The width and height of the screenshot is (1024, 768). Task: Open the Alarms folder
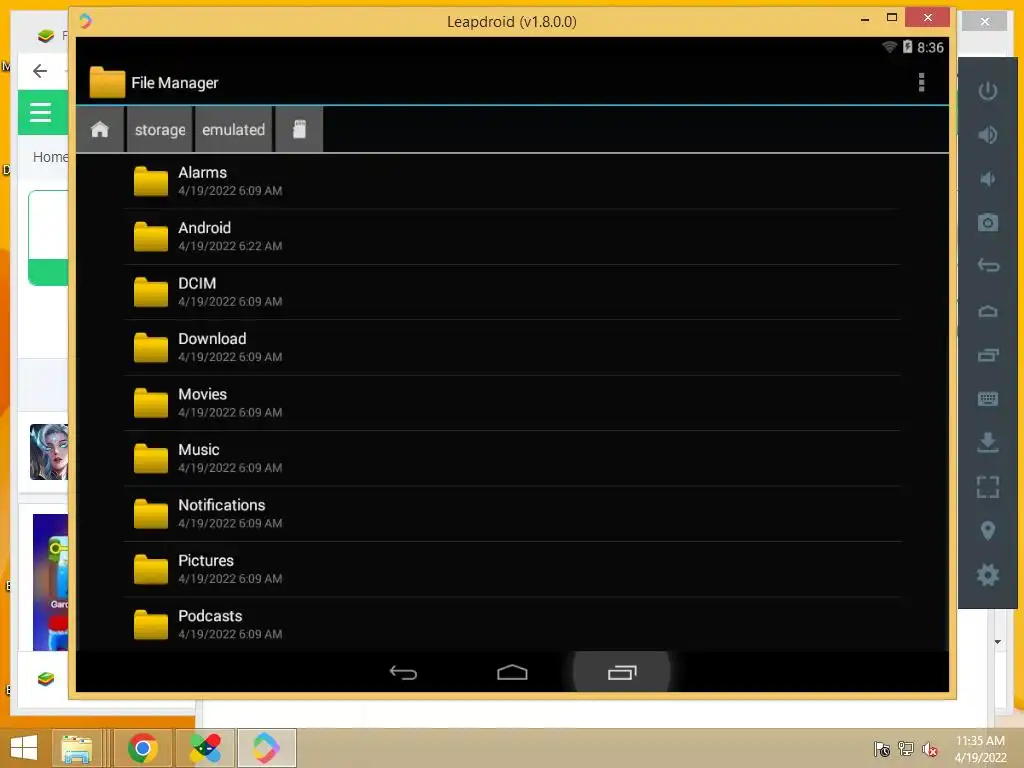(x=513, y=182)
